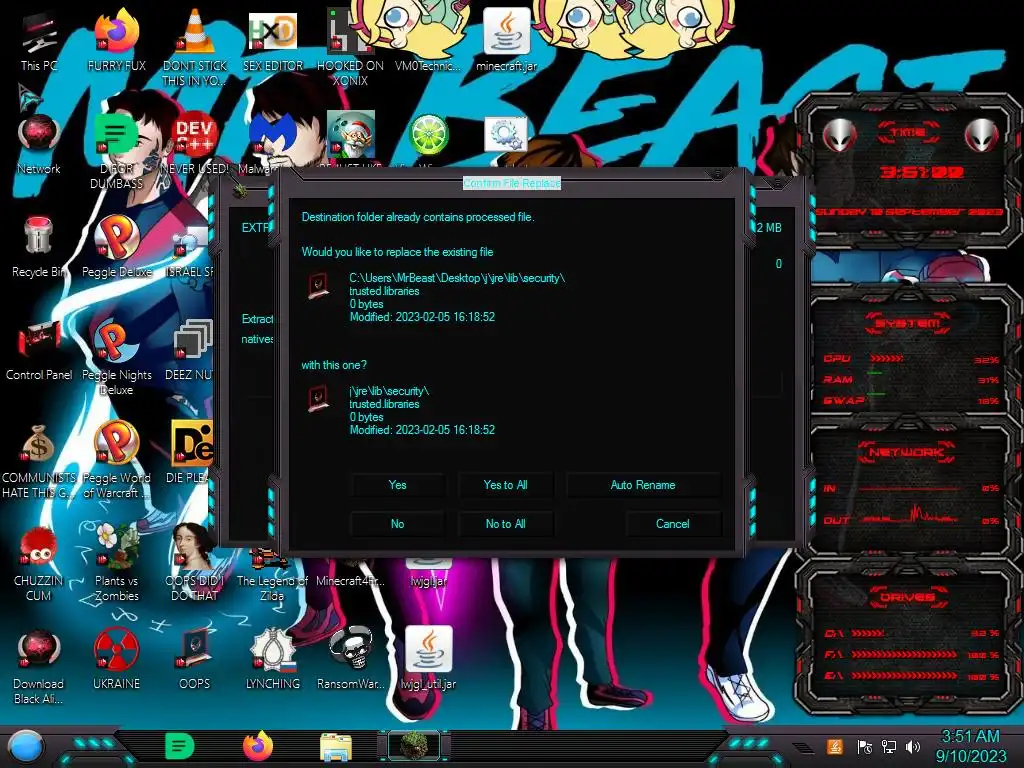Screen dimensions: 1024x768
Task: Click the RAM label in SYSTEM widget
Action: tap(838, 379)
